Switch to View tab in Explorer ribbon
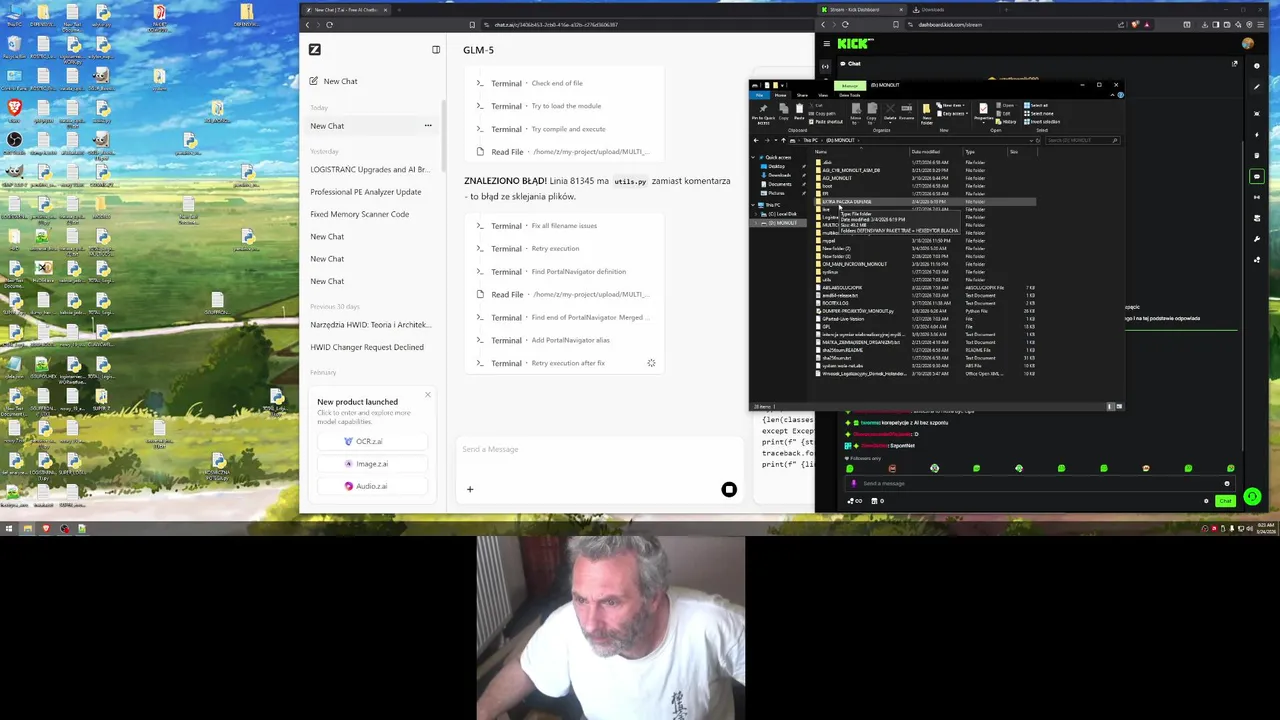Viewport: 1280px width, 720px height. pyautogui.click(x=823, y=95)
